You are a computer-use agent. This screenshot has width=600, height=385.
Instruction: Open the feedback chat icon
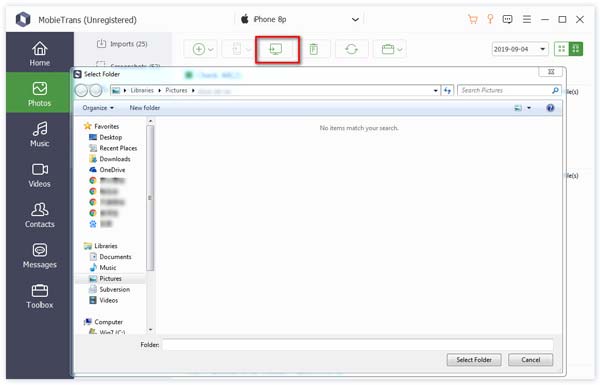507,19
